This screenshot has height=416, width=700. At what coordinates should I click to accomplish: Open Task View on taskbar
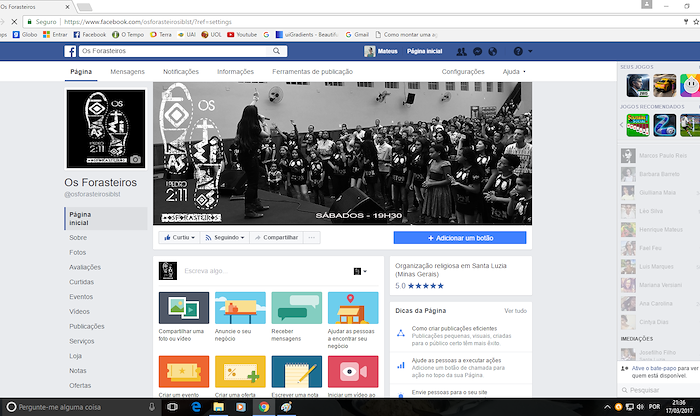pos(172,407)
